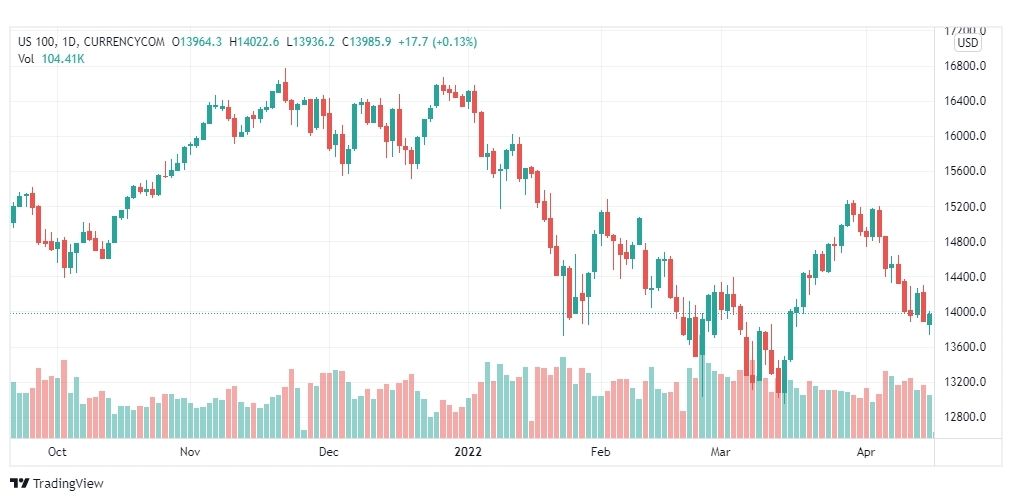This screenshot has width=1012, height=501.
Task: Click the high price H14022.6 value
Action: click(258, 42)
